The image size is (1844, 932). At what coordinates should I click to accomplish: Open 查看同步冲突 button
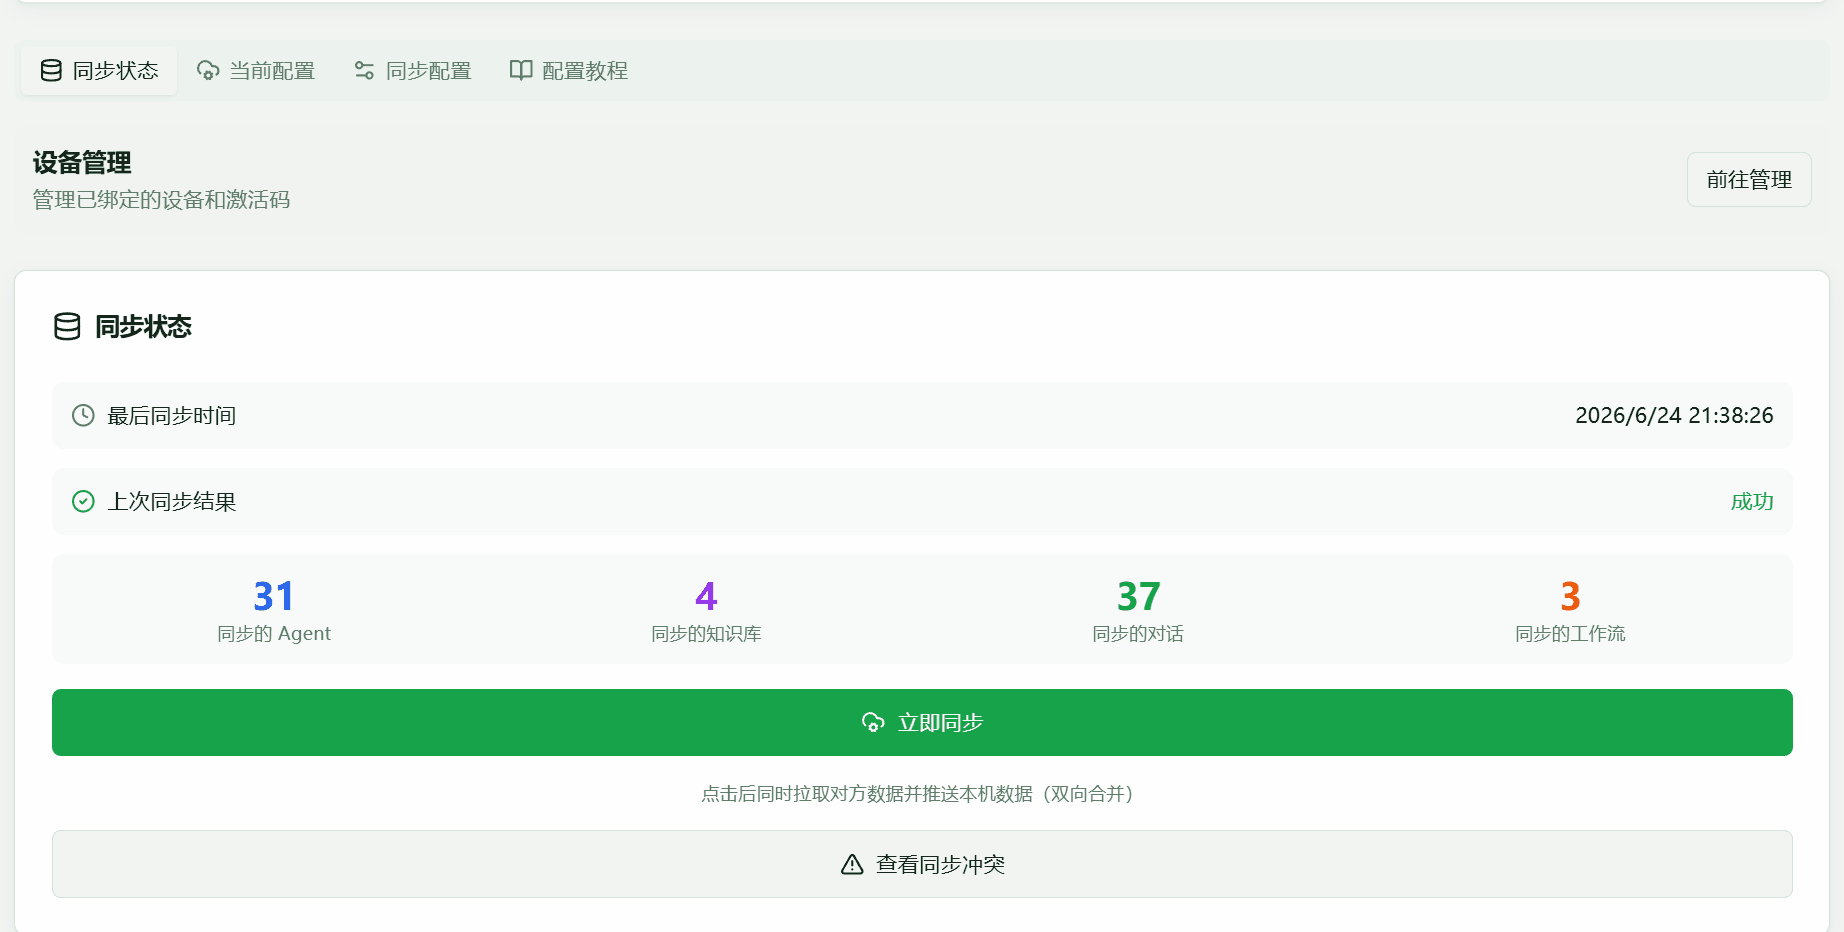coord(922,864)
